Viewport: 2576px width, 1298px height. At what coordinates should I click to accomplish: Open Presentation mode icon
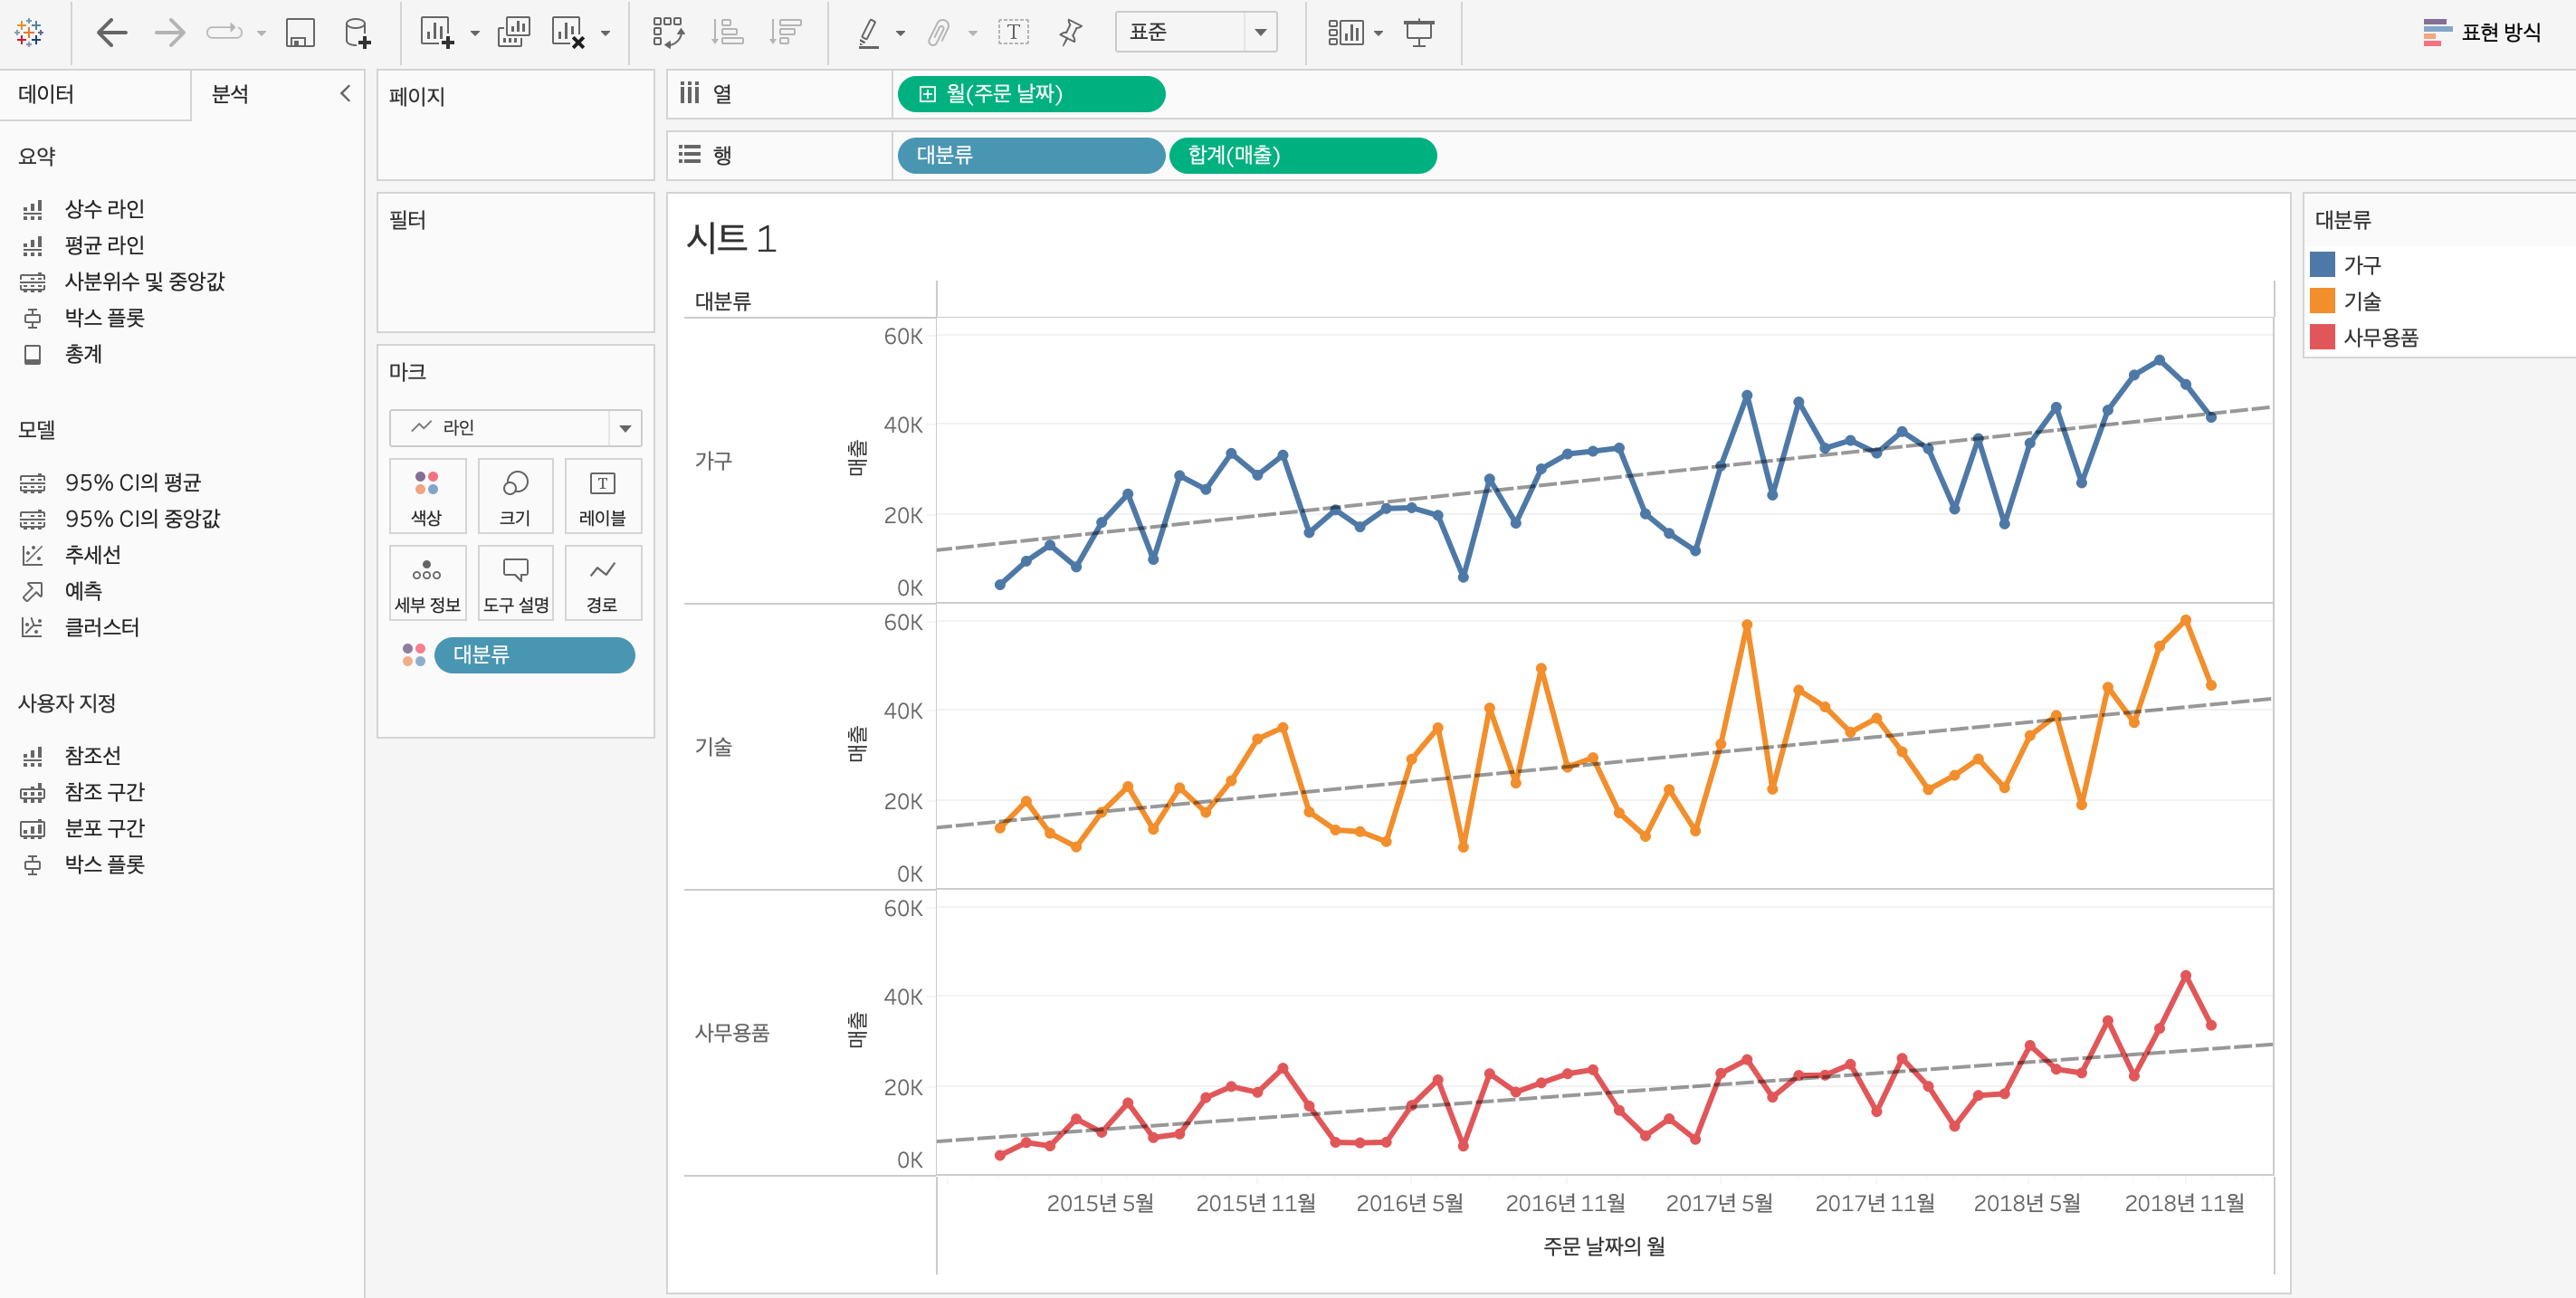click(1418, 33)
